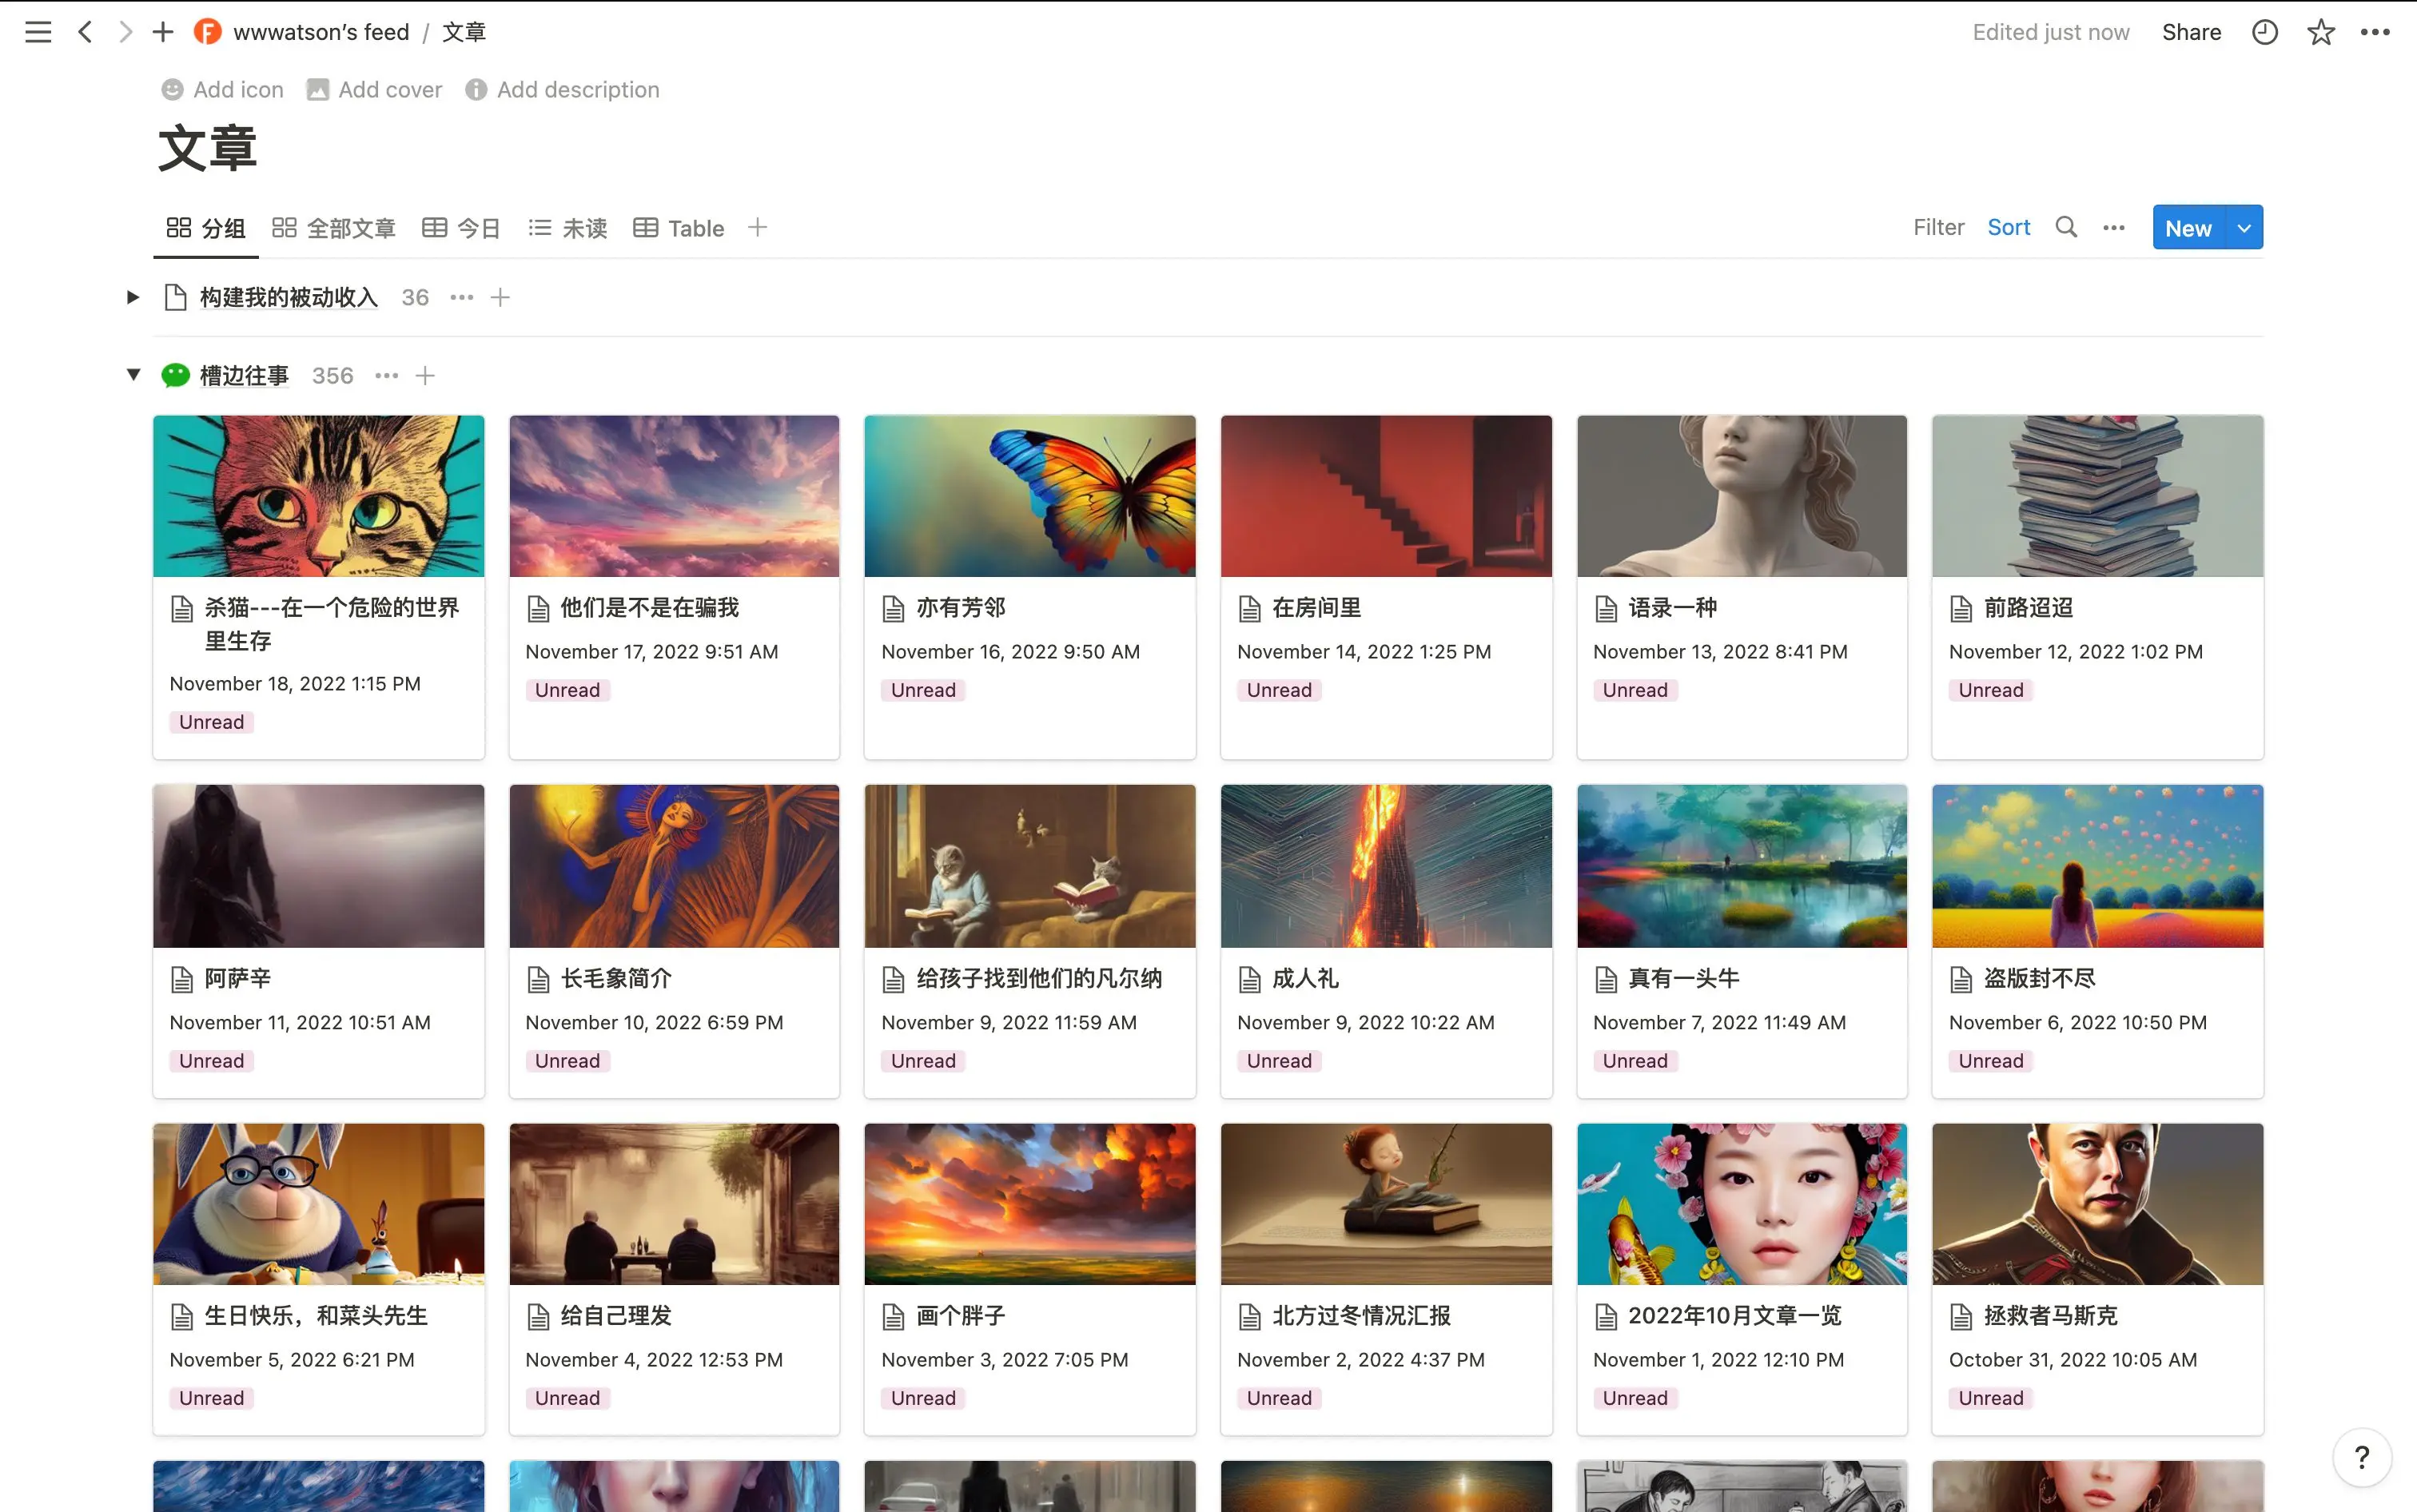2417x1512 pixels.
Task: Open the 构建我的被动收入 group options menu
Action: pyautogui.click(x=461, y=297)
